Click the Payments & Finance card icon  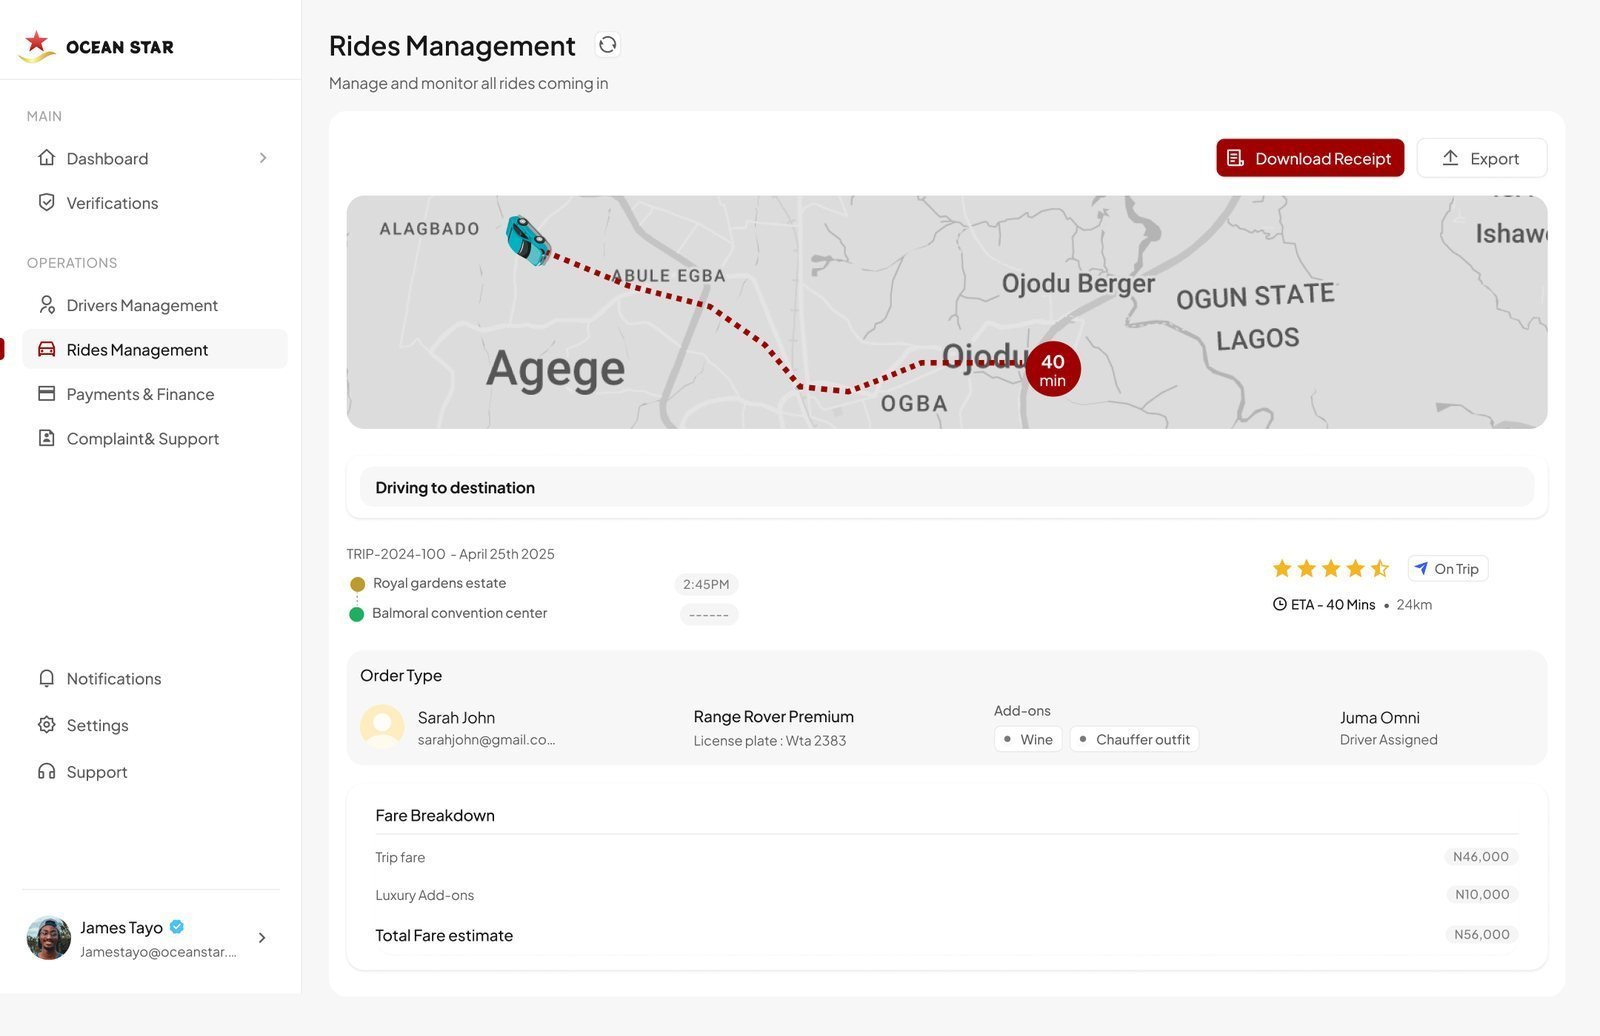46,394
